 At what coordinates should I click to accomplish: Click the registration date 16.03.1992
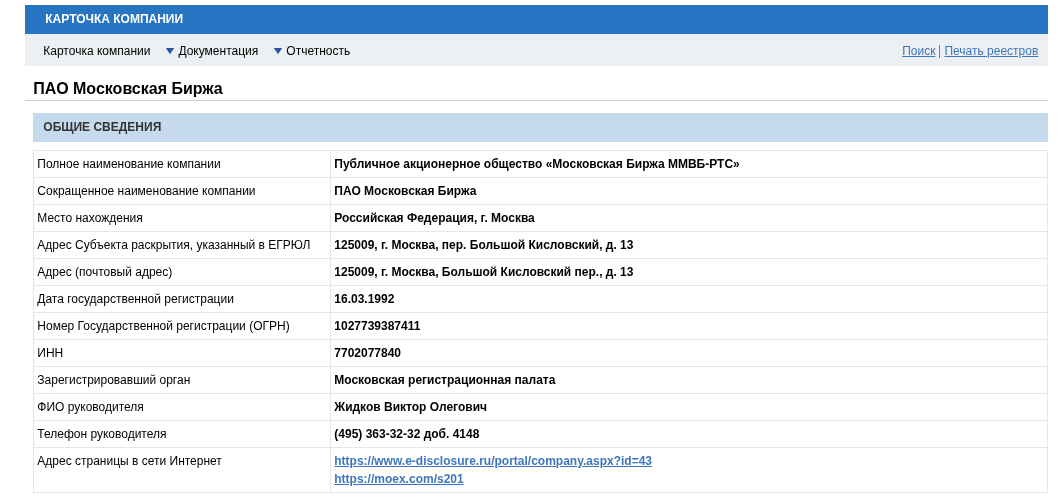pos(364,299)
